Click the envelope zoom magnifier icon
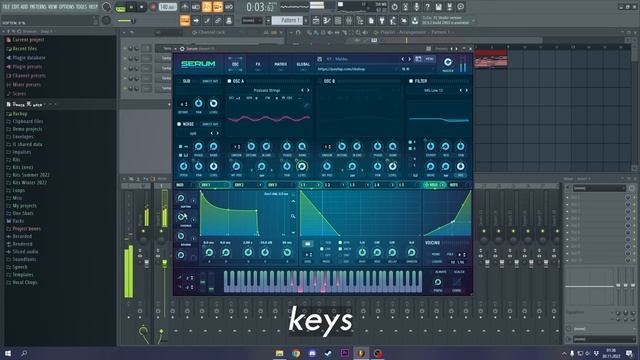Screen dimensions: 640x360 tap(293, 216)
